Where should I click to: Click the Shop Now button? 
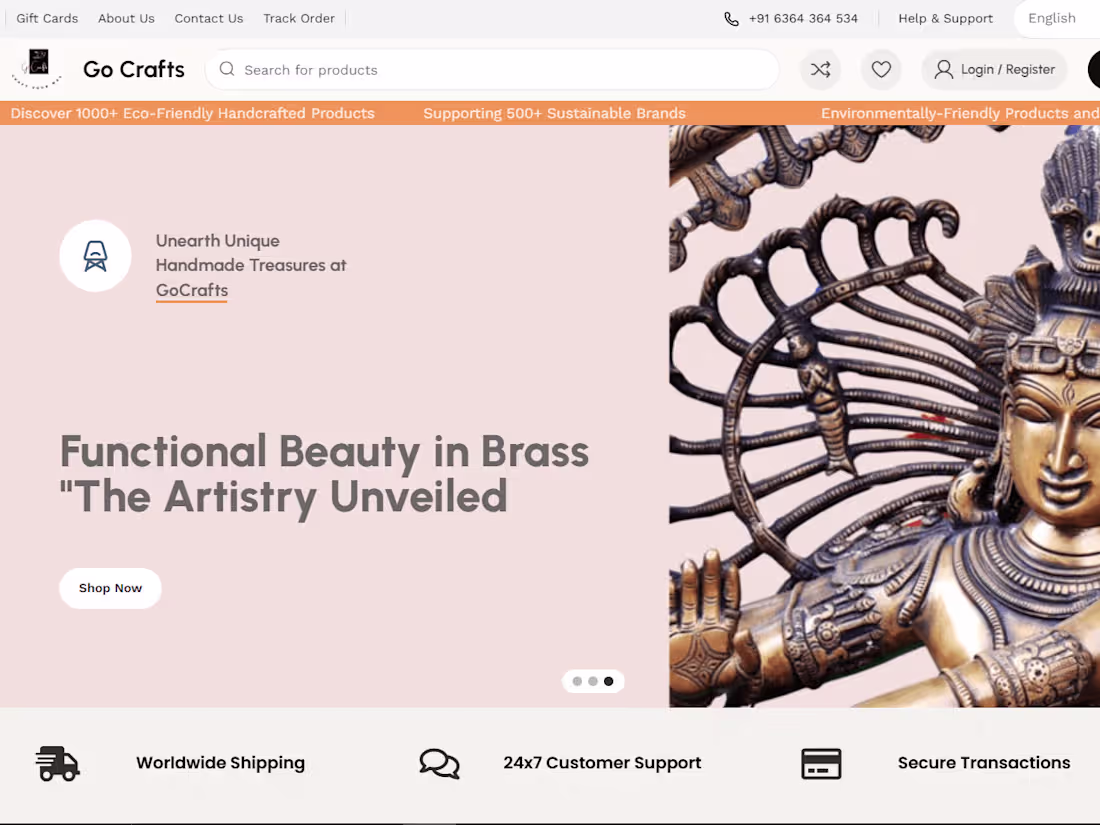point(110,588)
